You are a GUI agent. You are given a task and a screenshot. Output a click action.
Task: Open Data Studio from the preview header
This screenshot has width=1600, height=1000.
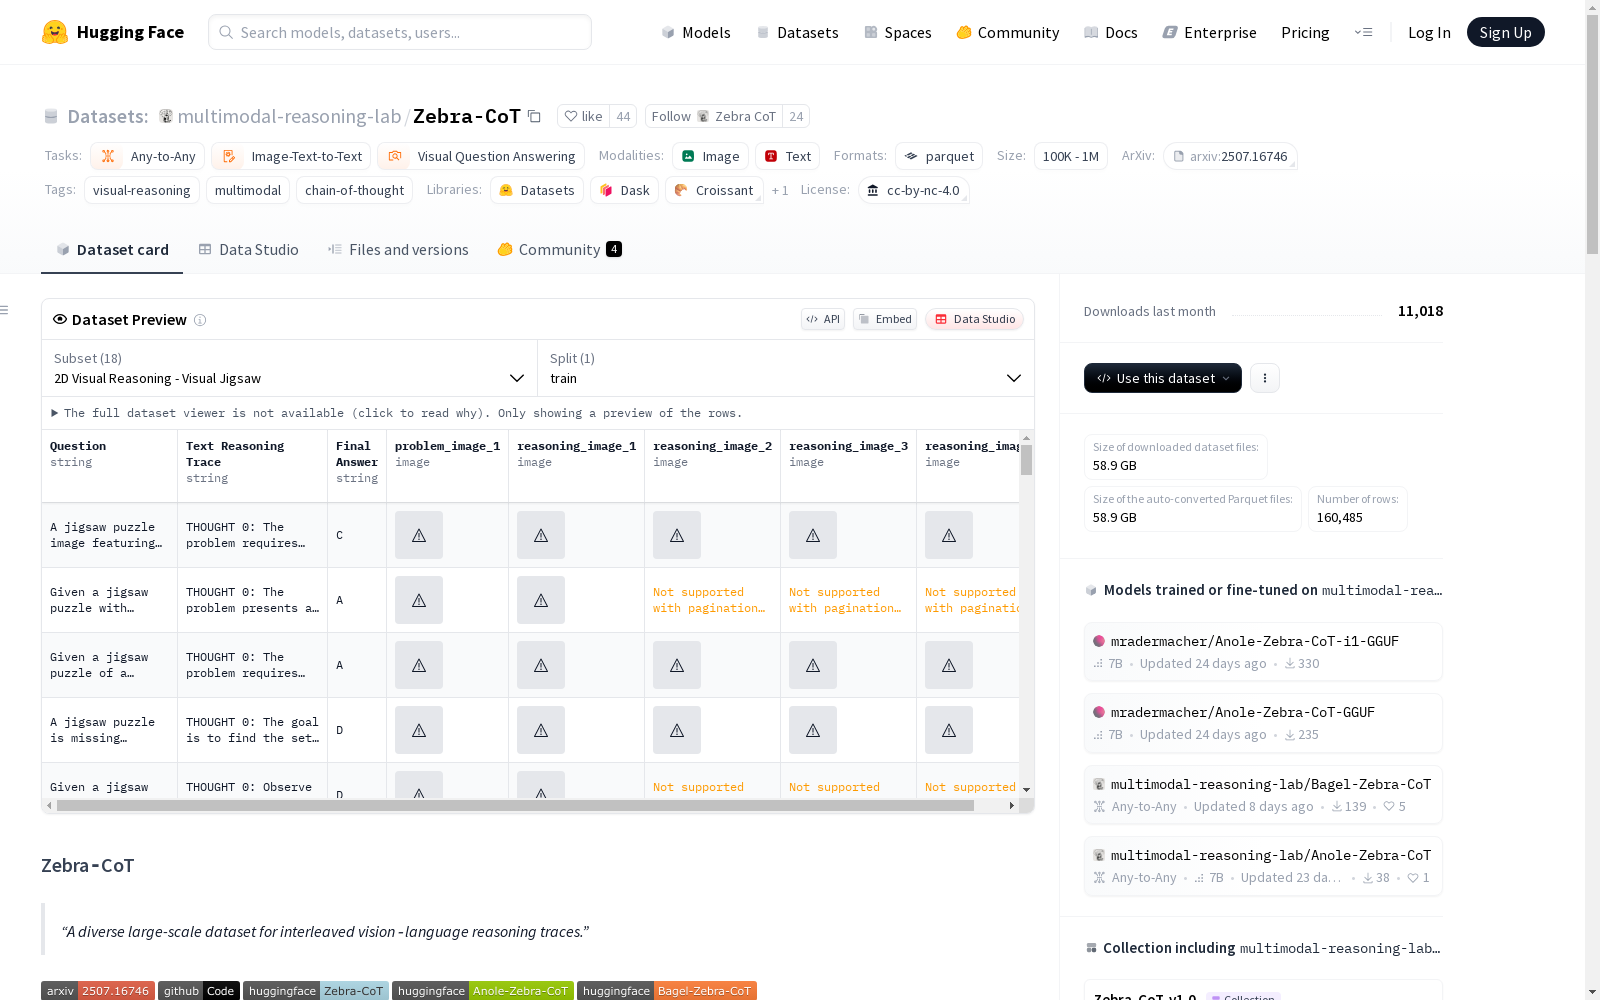[x=974, y=319]
